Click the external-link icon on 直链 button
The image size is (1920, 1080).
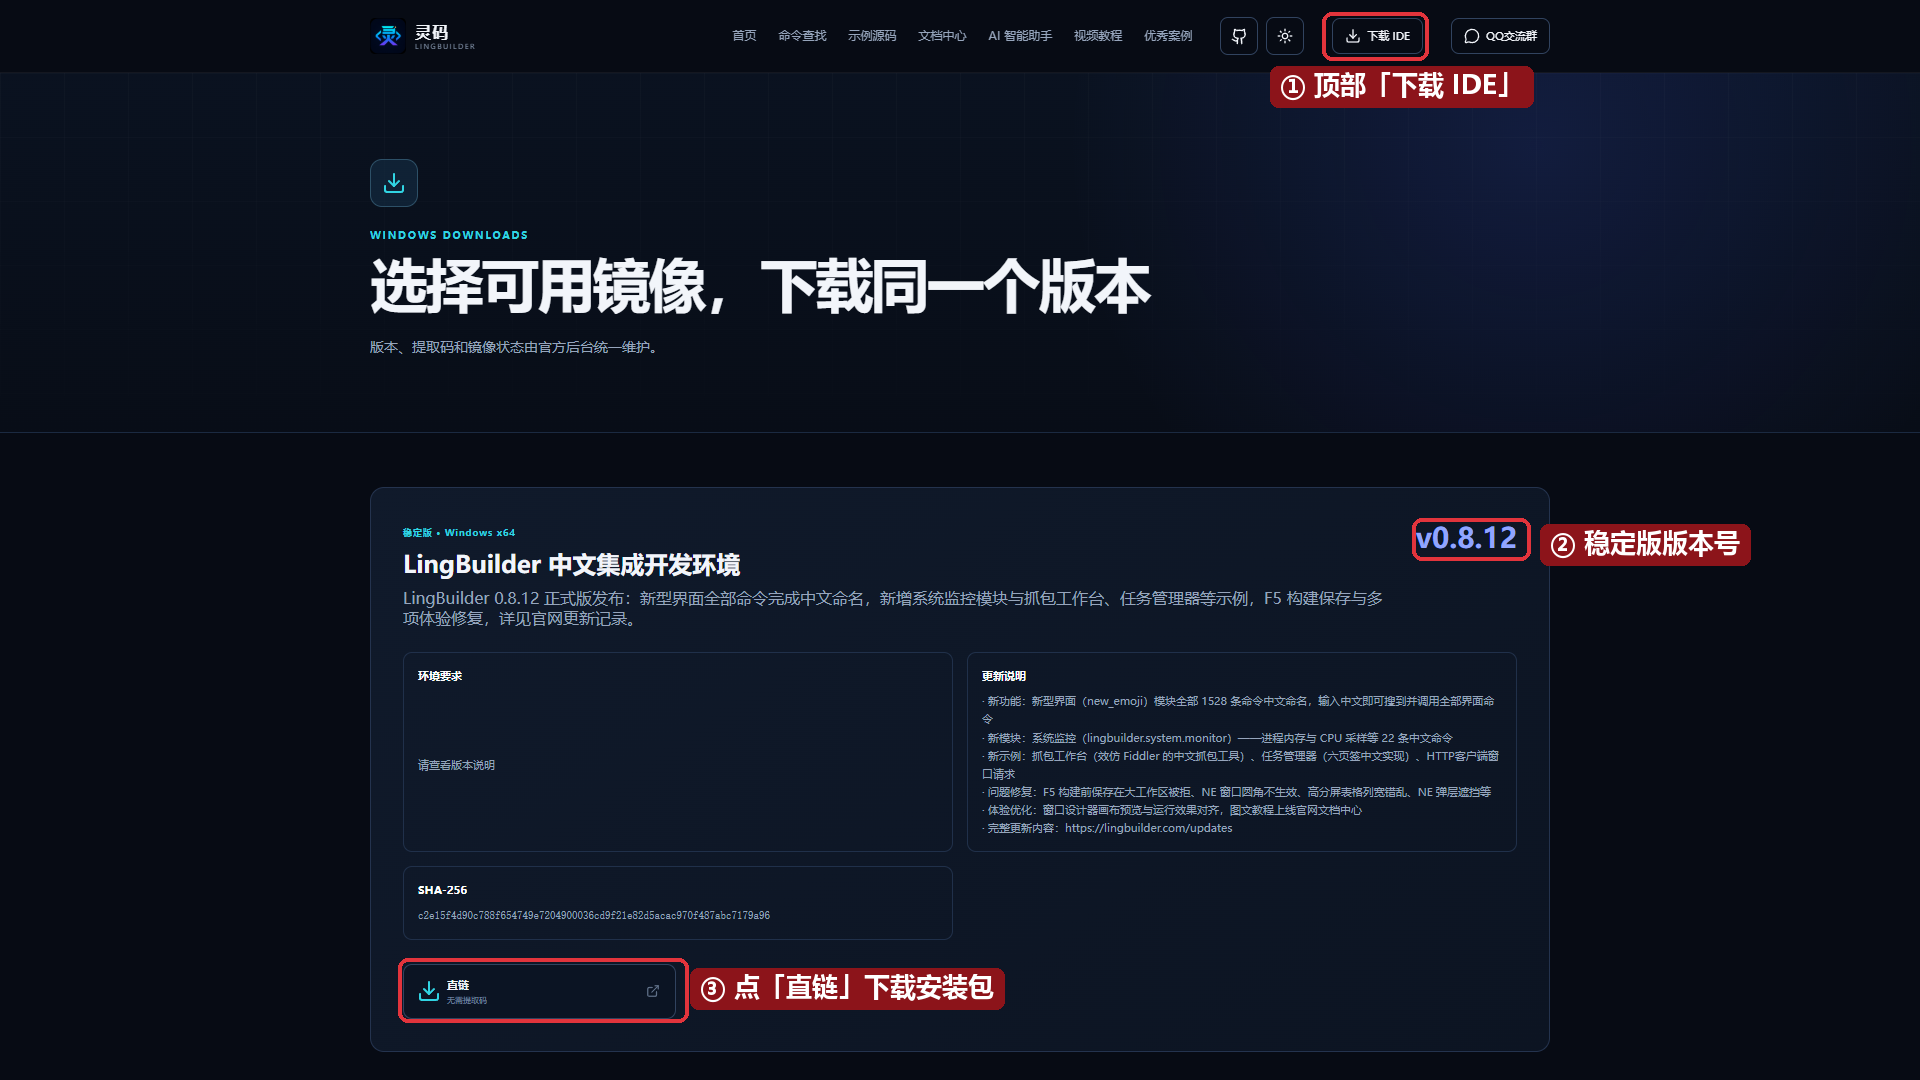[653, 991]
